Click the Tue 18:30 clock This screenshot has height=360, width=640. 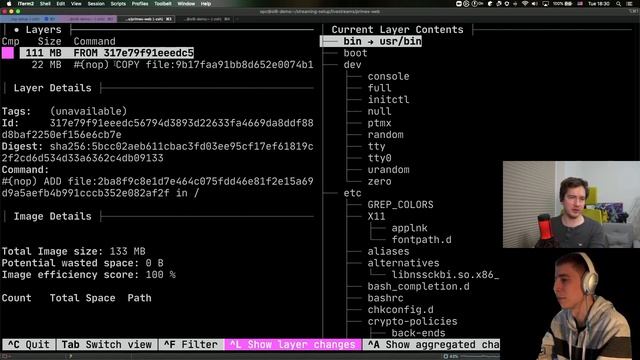click(599, 4)
